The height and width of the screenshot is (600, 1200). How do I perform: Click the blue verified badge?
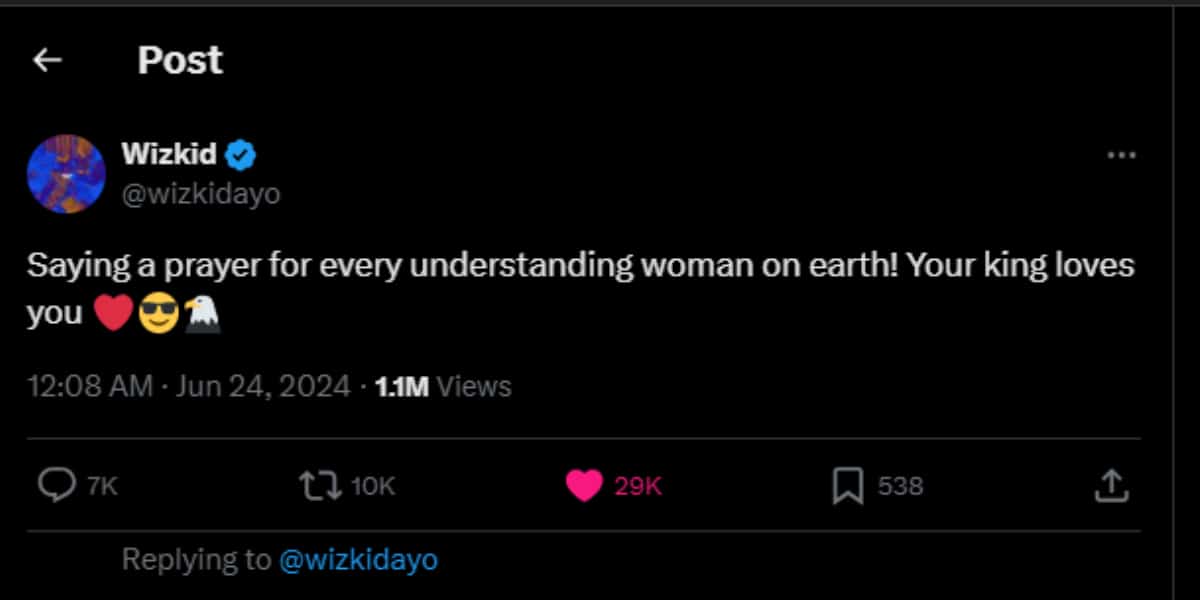tap(243, 155)
